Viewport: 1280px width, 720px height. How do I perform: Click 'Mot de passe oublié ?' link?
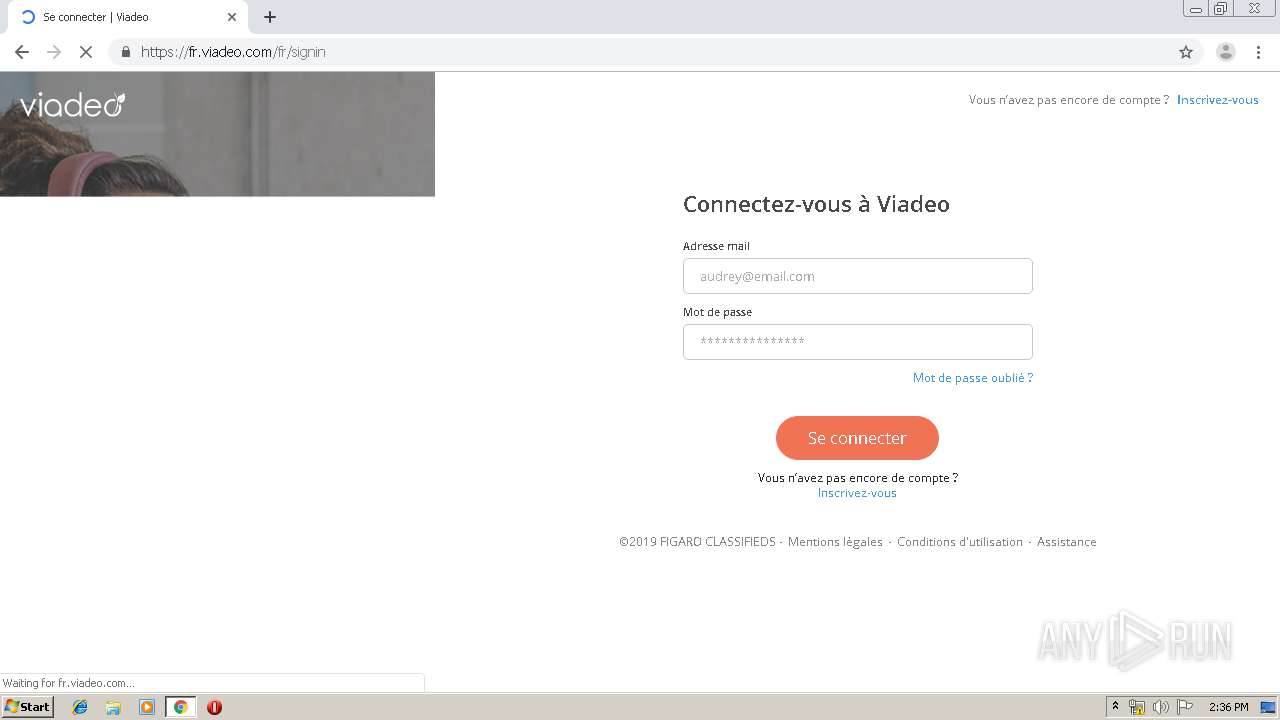point(972,378)
